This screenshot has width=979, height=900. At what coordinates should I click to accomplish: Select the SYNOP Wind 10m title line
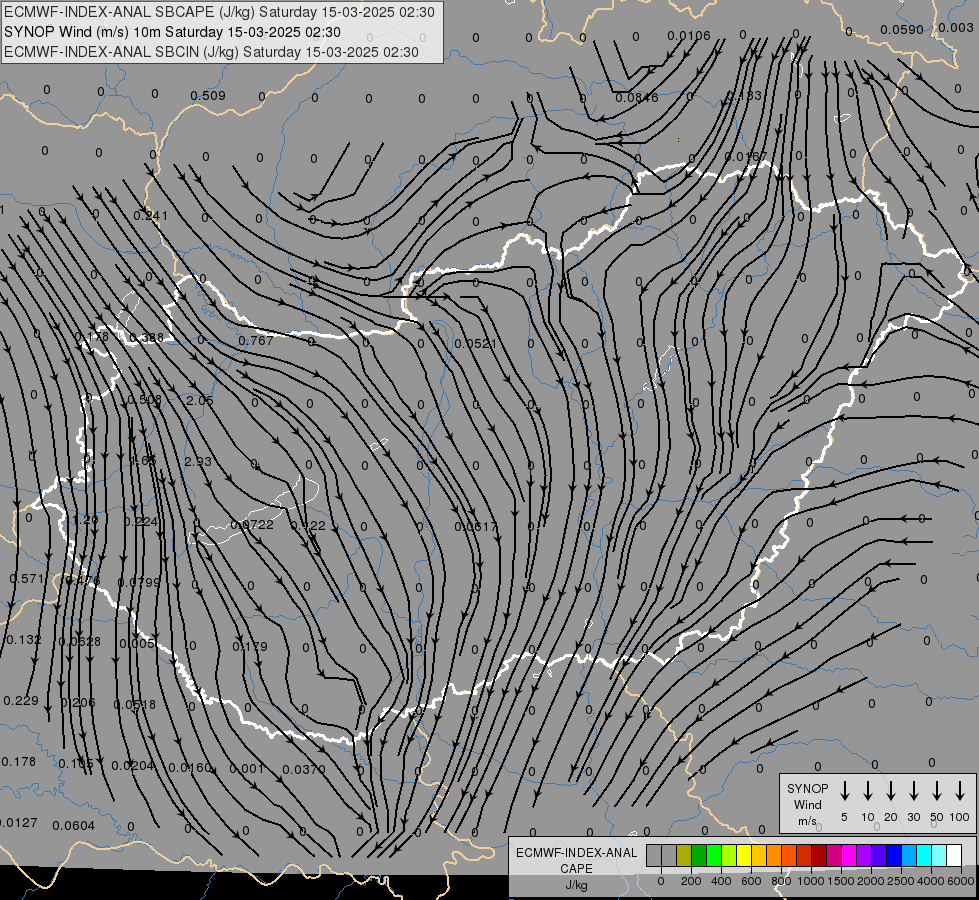coord(172,32)
